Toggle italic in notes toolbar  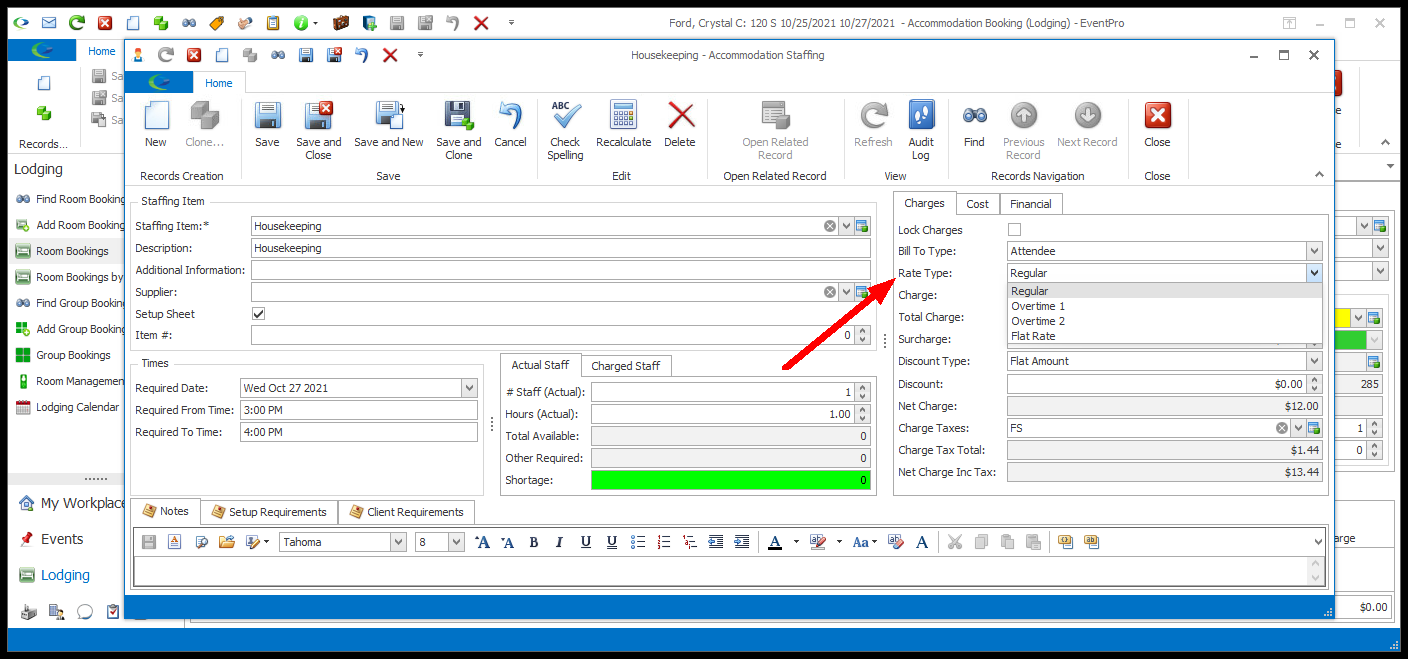[x=560, y=542]
